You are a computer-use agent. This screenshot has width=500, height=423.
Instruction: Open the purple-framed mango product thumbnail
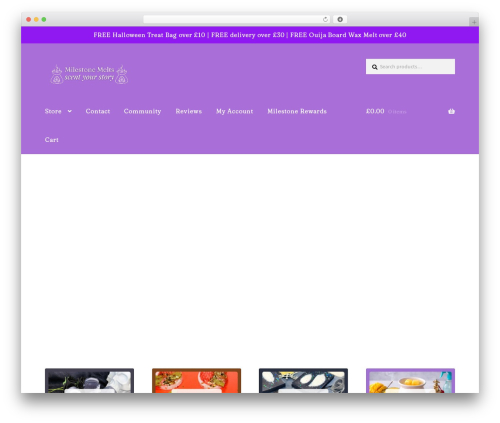tap(410, 381)
